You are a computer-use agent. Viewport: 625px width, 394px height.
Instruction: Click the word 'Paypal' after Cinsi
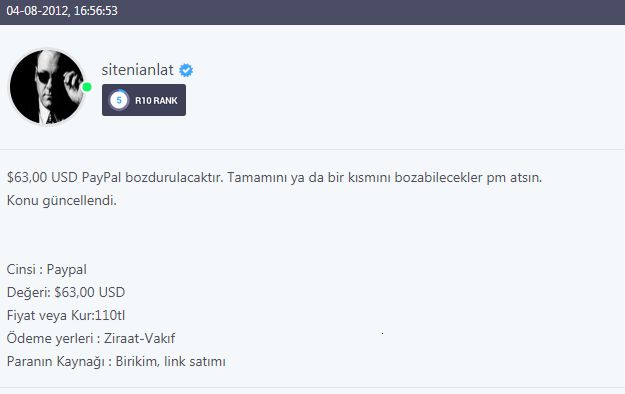(67, 270)
